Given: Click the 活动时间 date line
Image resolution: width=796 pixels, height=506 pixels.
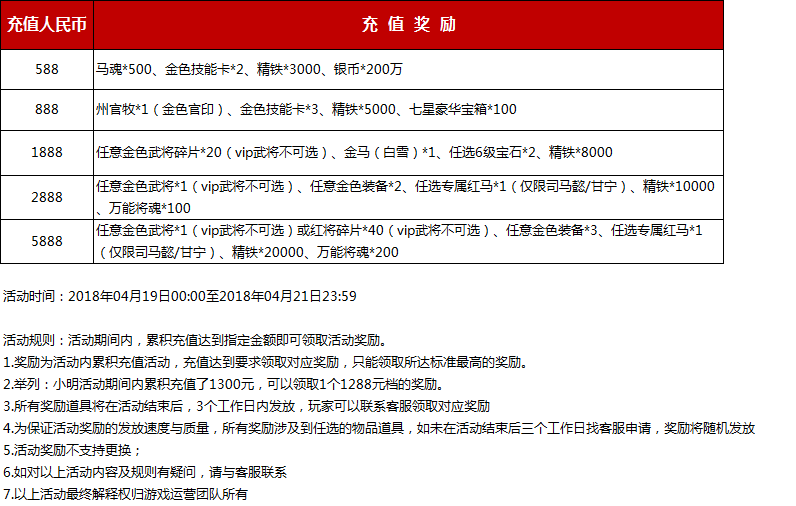Looking at the screenshot, I should click(x=180, y=296).
